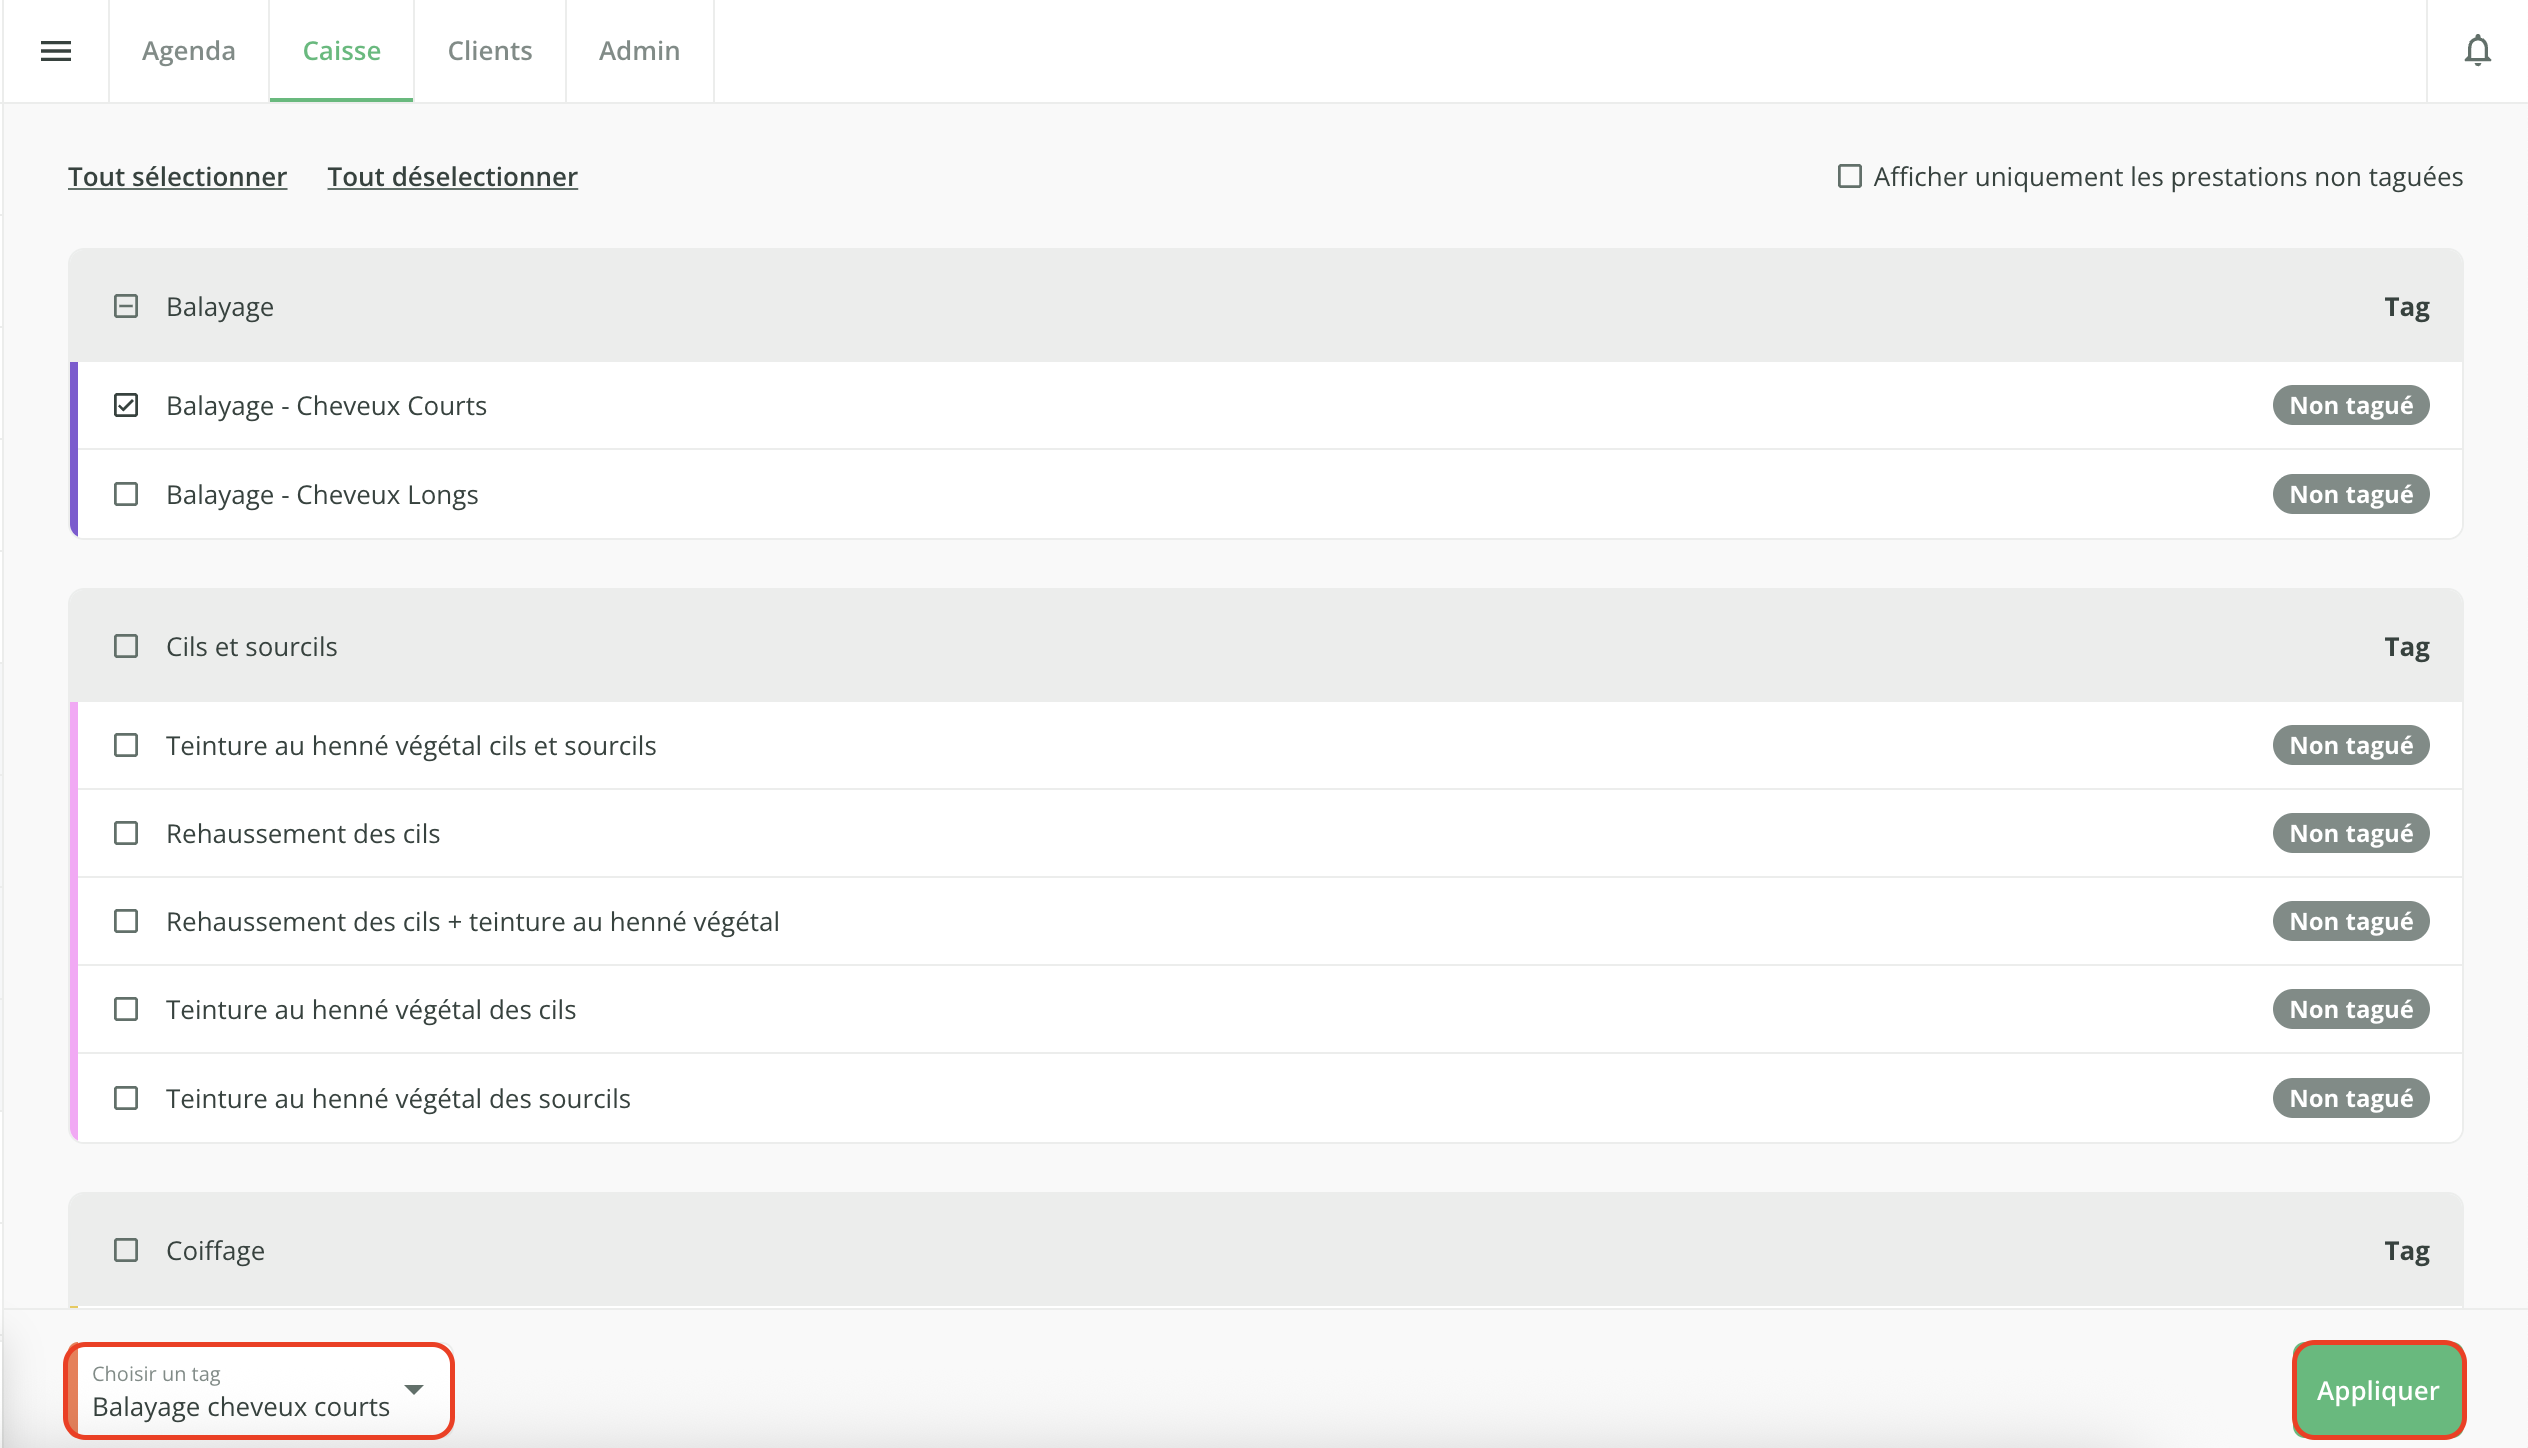Click the Appliquer button

(x=2378, y=1391)
